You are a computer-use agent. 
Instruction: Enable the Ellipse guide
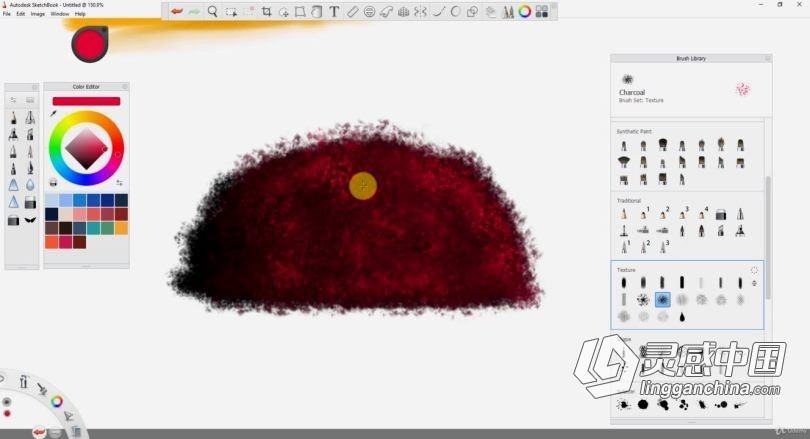369,11
